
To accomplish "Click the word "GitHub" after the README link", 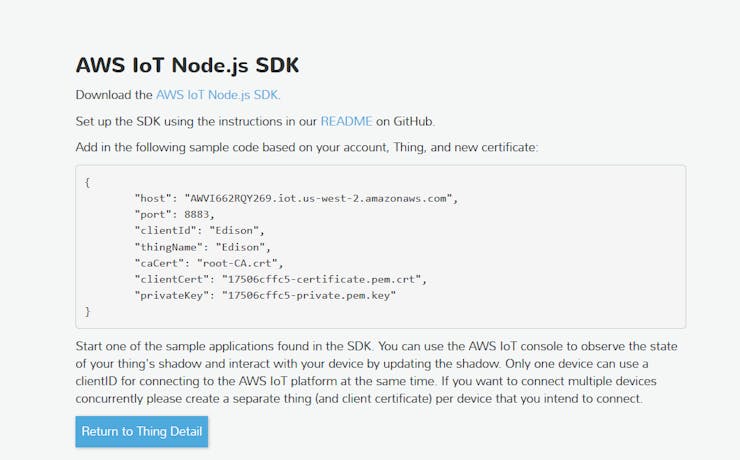I will pyautogui.click(x=413, y=121).
